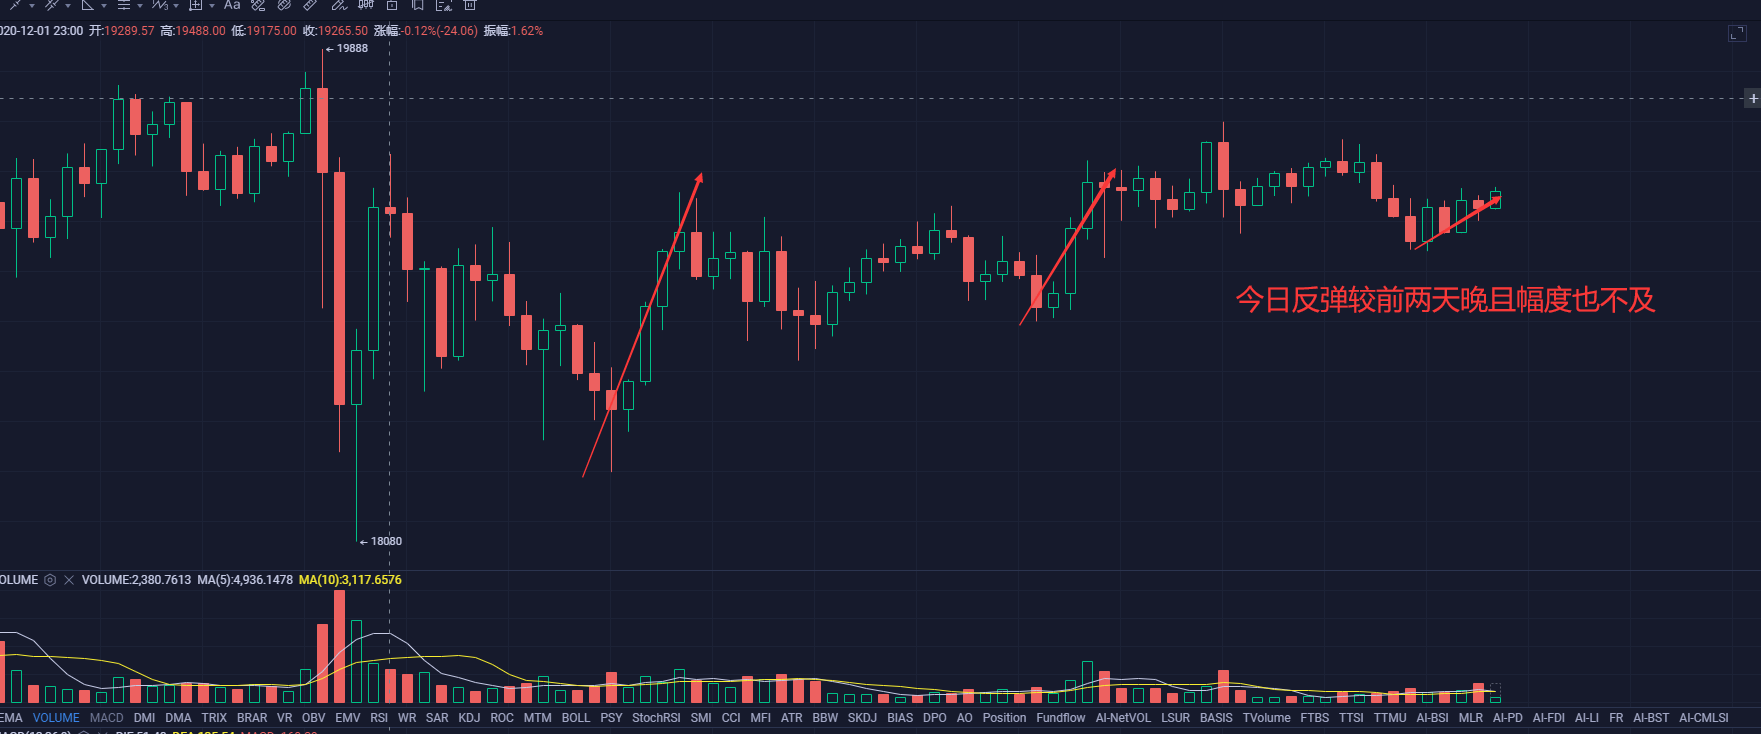Select the Aa text annotation tool
Screen dimensions: 1761x734
pyautogui.click(x=232, y=5)
